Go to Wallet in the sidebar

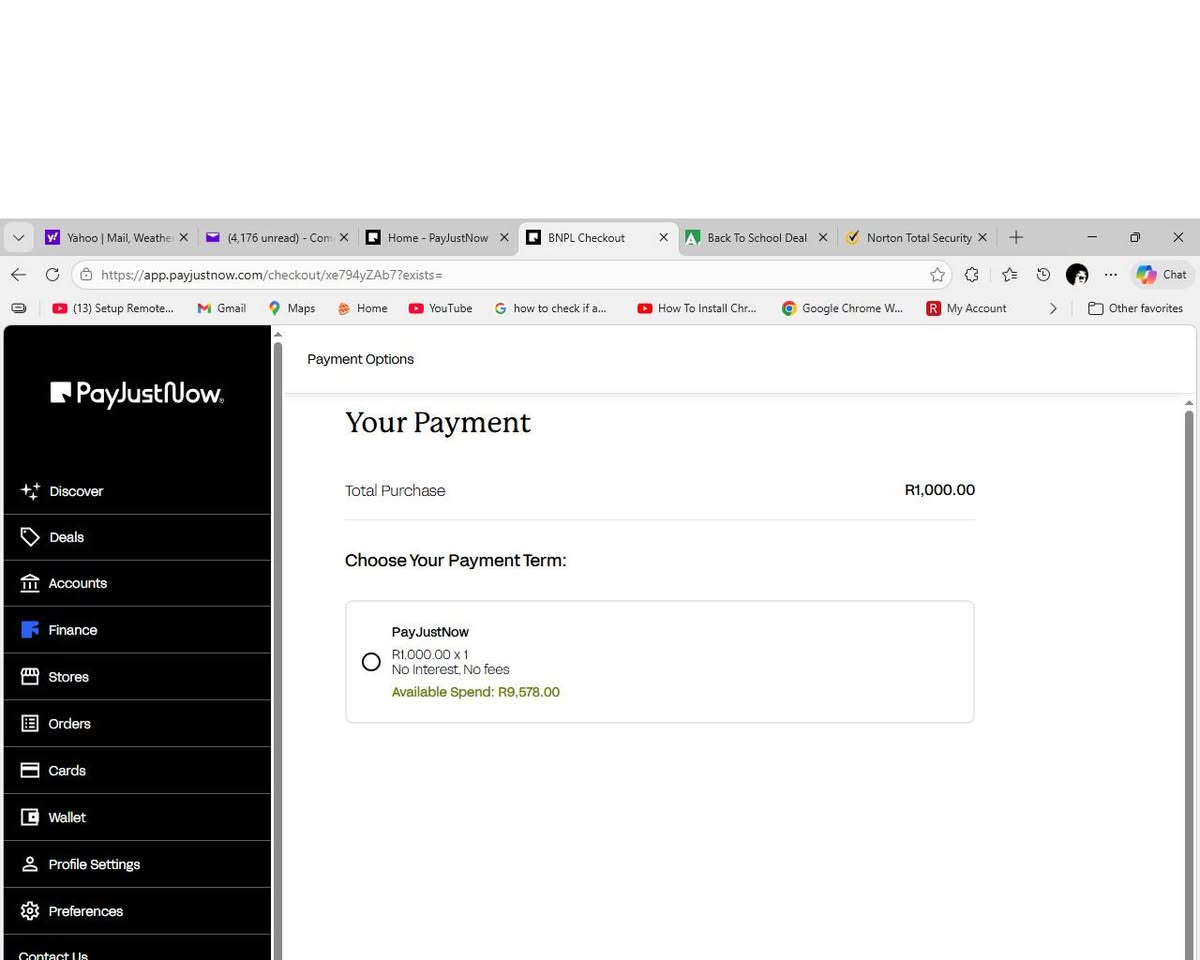click(x=137, y=817)
